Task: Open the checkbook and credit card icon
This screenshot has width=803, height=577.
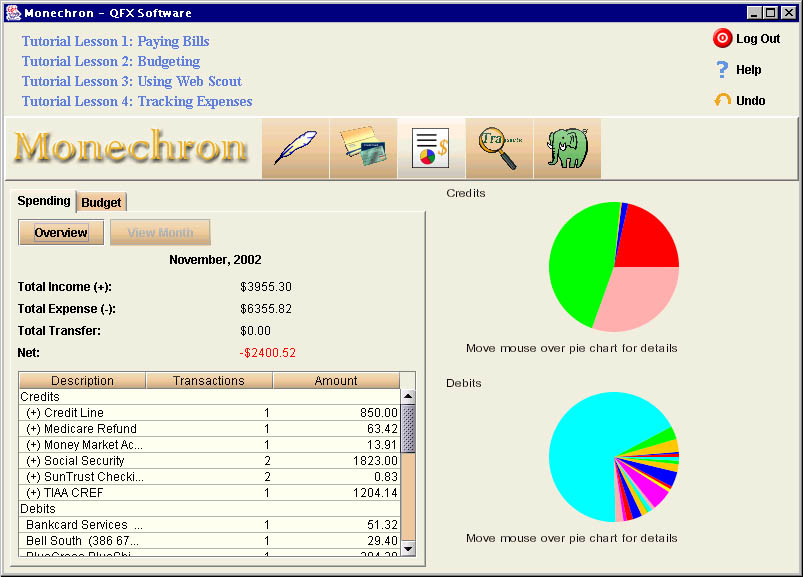Action: click(363, 148)
